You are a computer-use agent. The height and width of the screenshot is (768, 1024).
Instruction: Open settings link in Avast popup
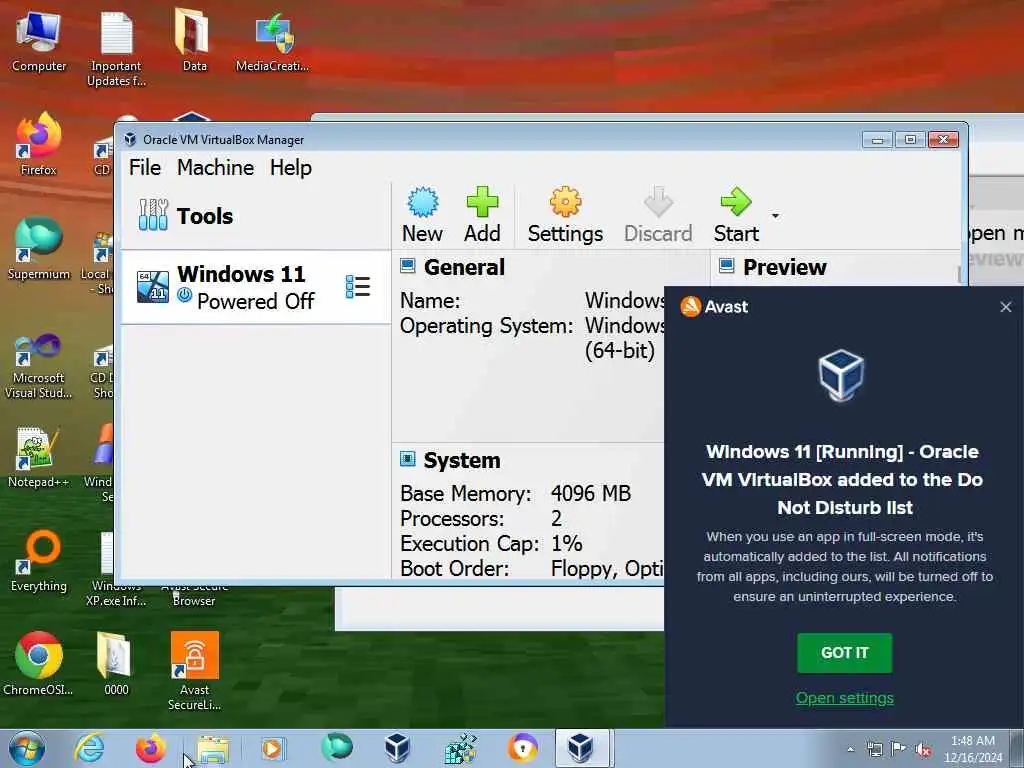tap(844, 698)
